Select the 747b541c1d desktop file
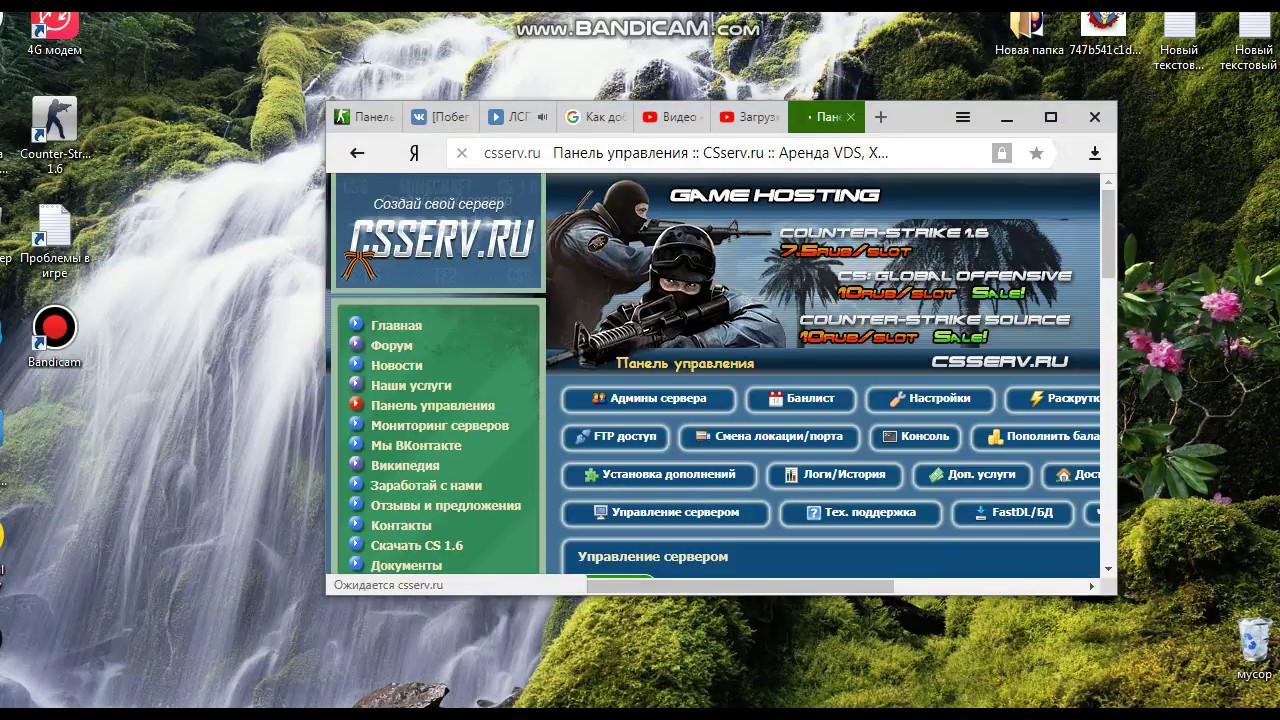The image size is (1280, 720). [x=1104, y=33]
